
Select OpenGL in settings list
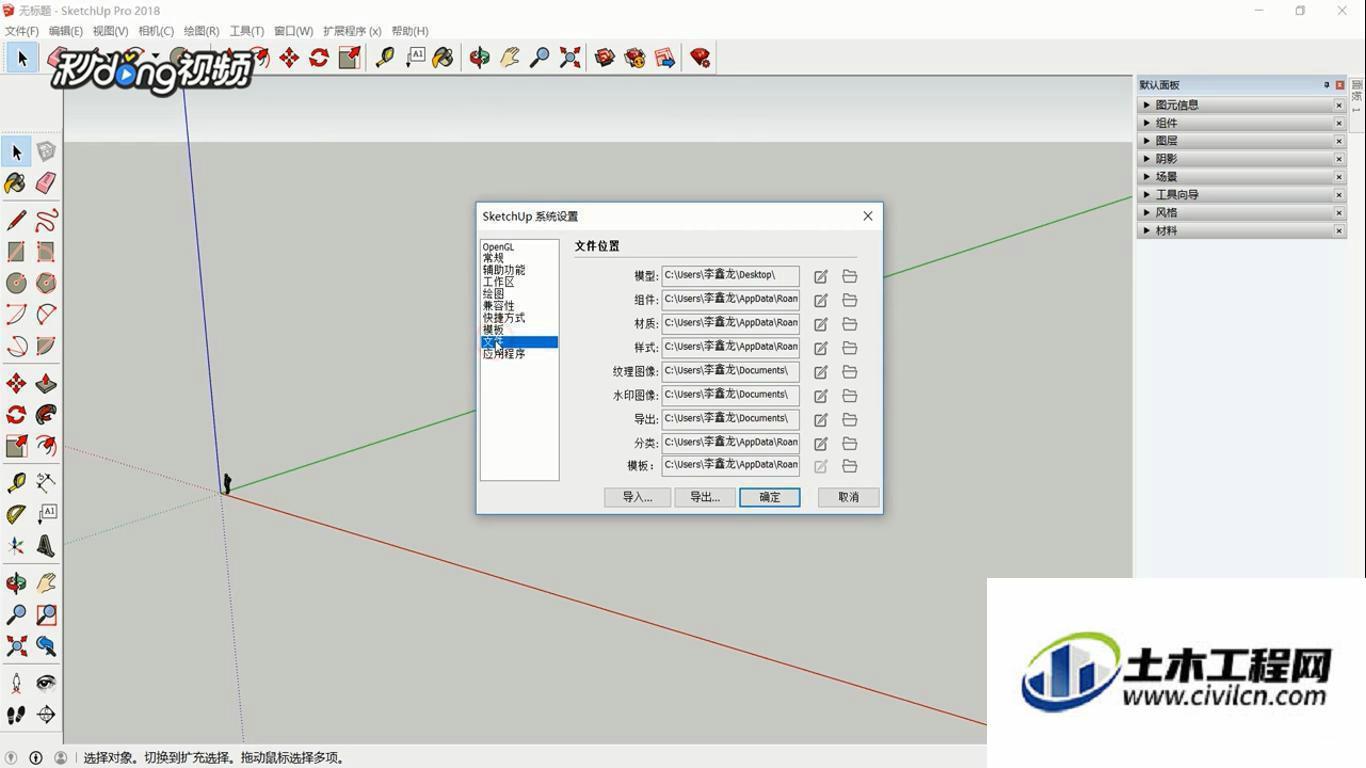click(498, 247)
